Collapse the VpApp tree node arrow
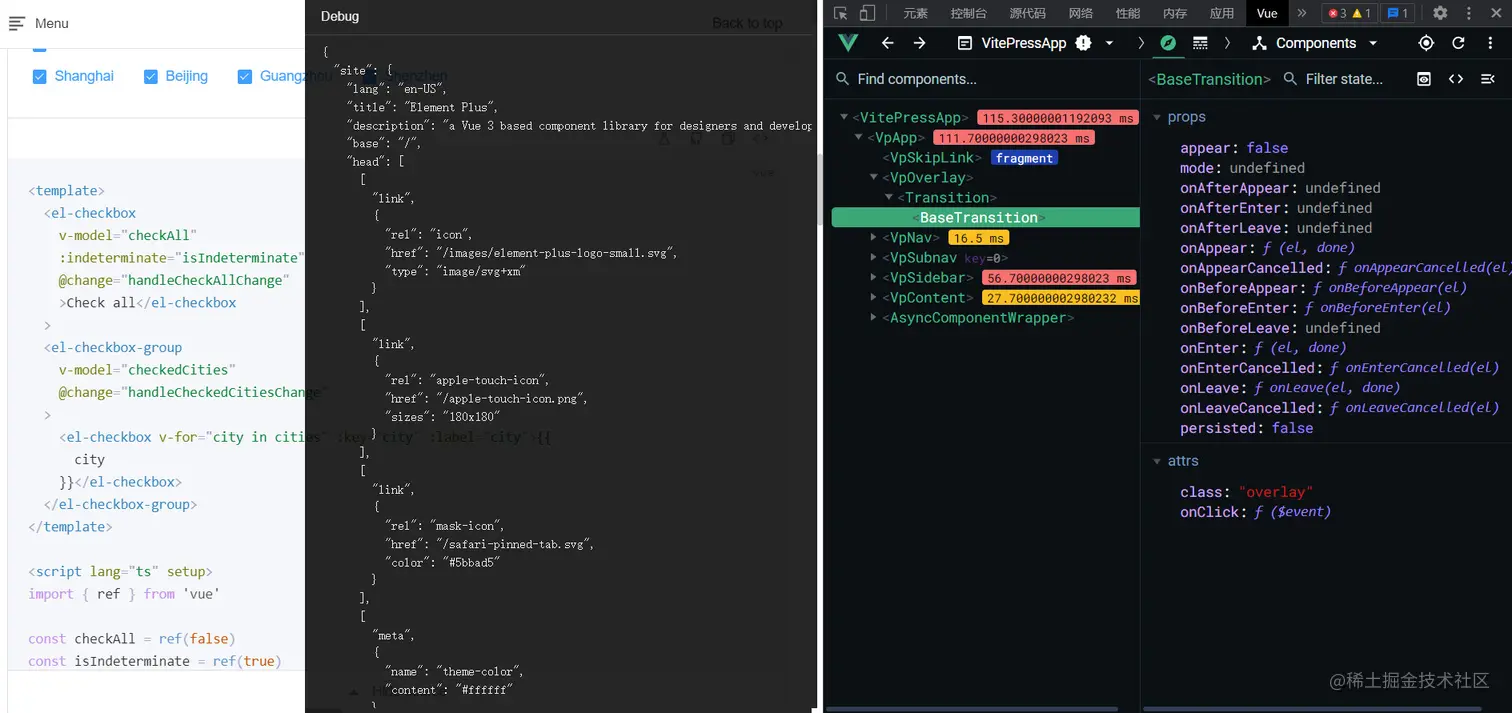Viewport: 1512px width, 713px height. [x=857, y=138]
